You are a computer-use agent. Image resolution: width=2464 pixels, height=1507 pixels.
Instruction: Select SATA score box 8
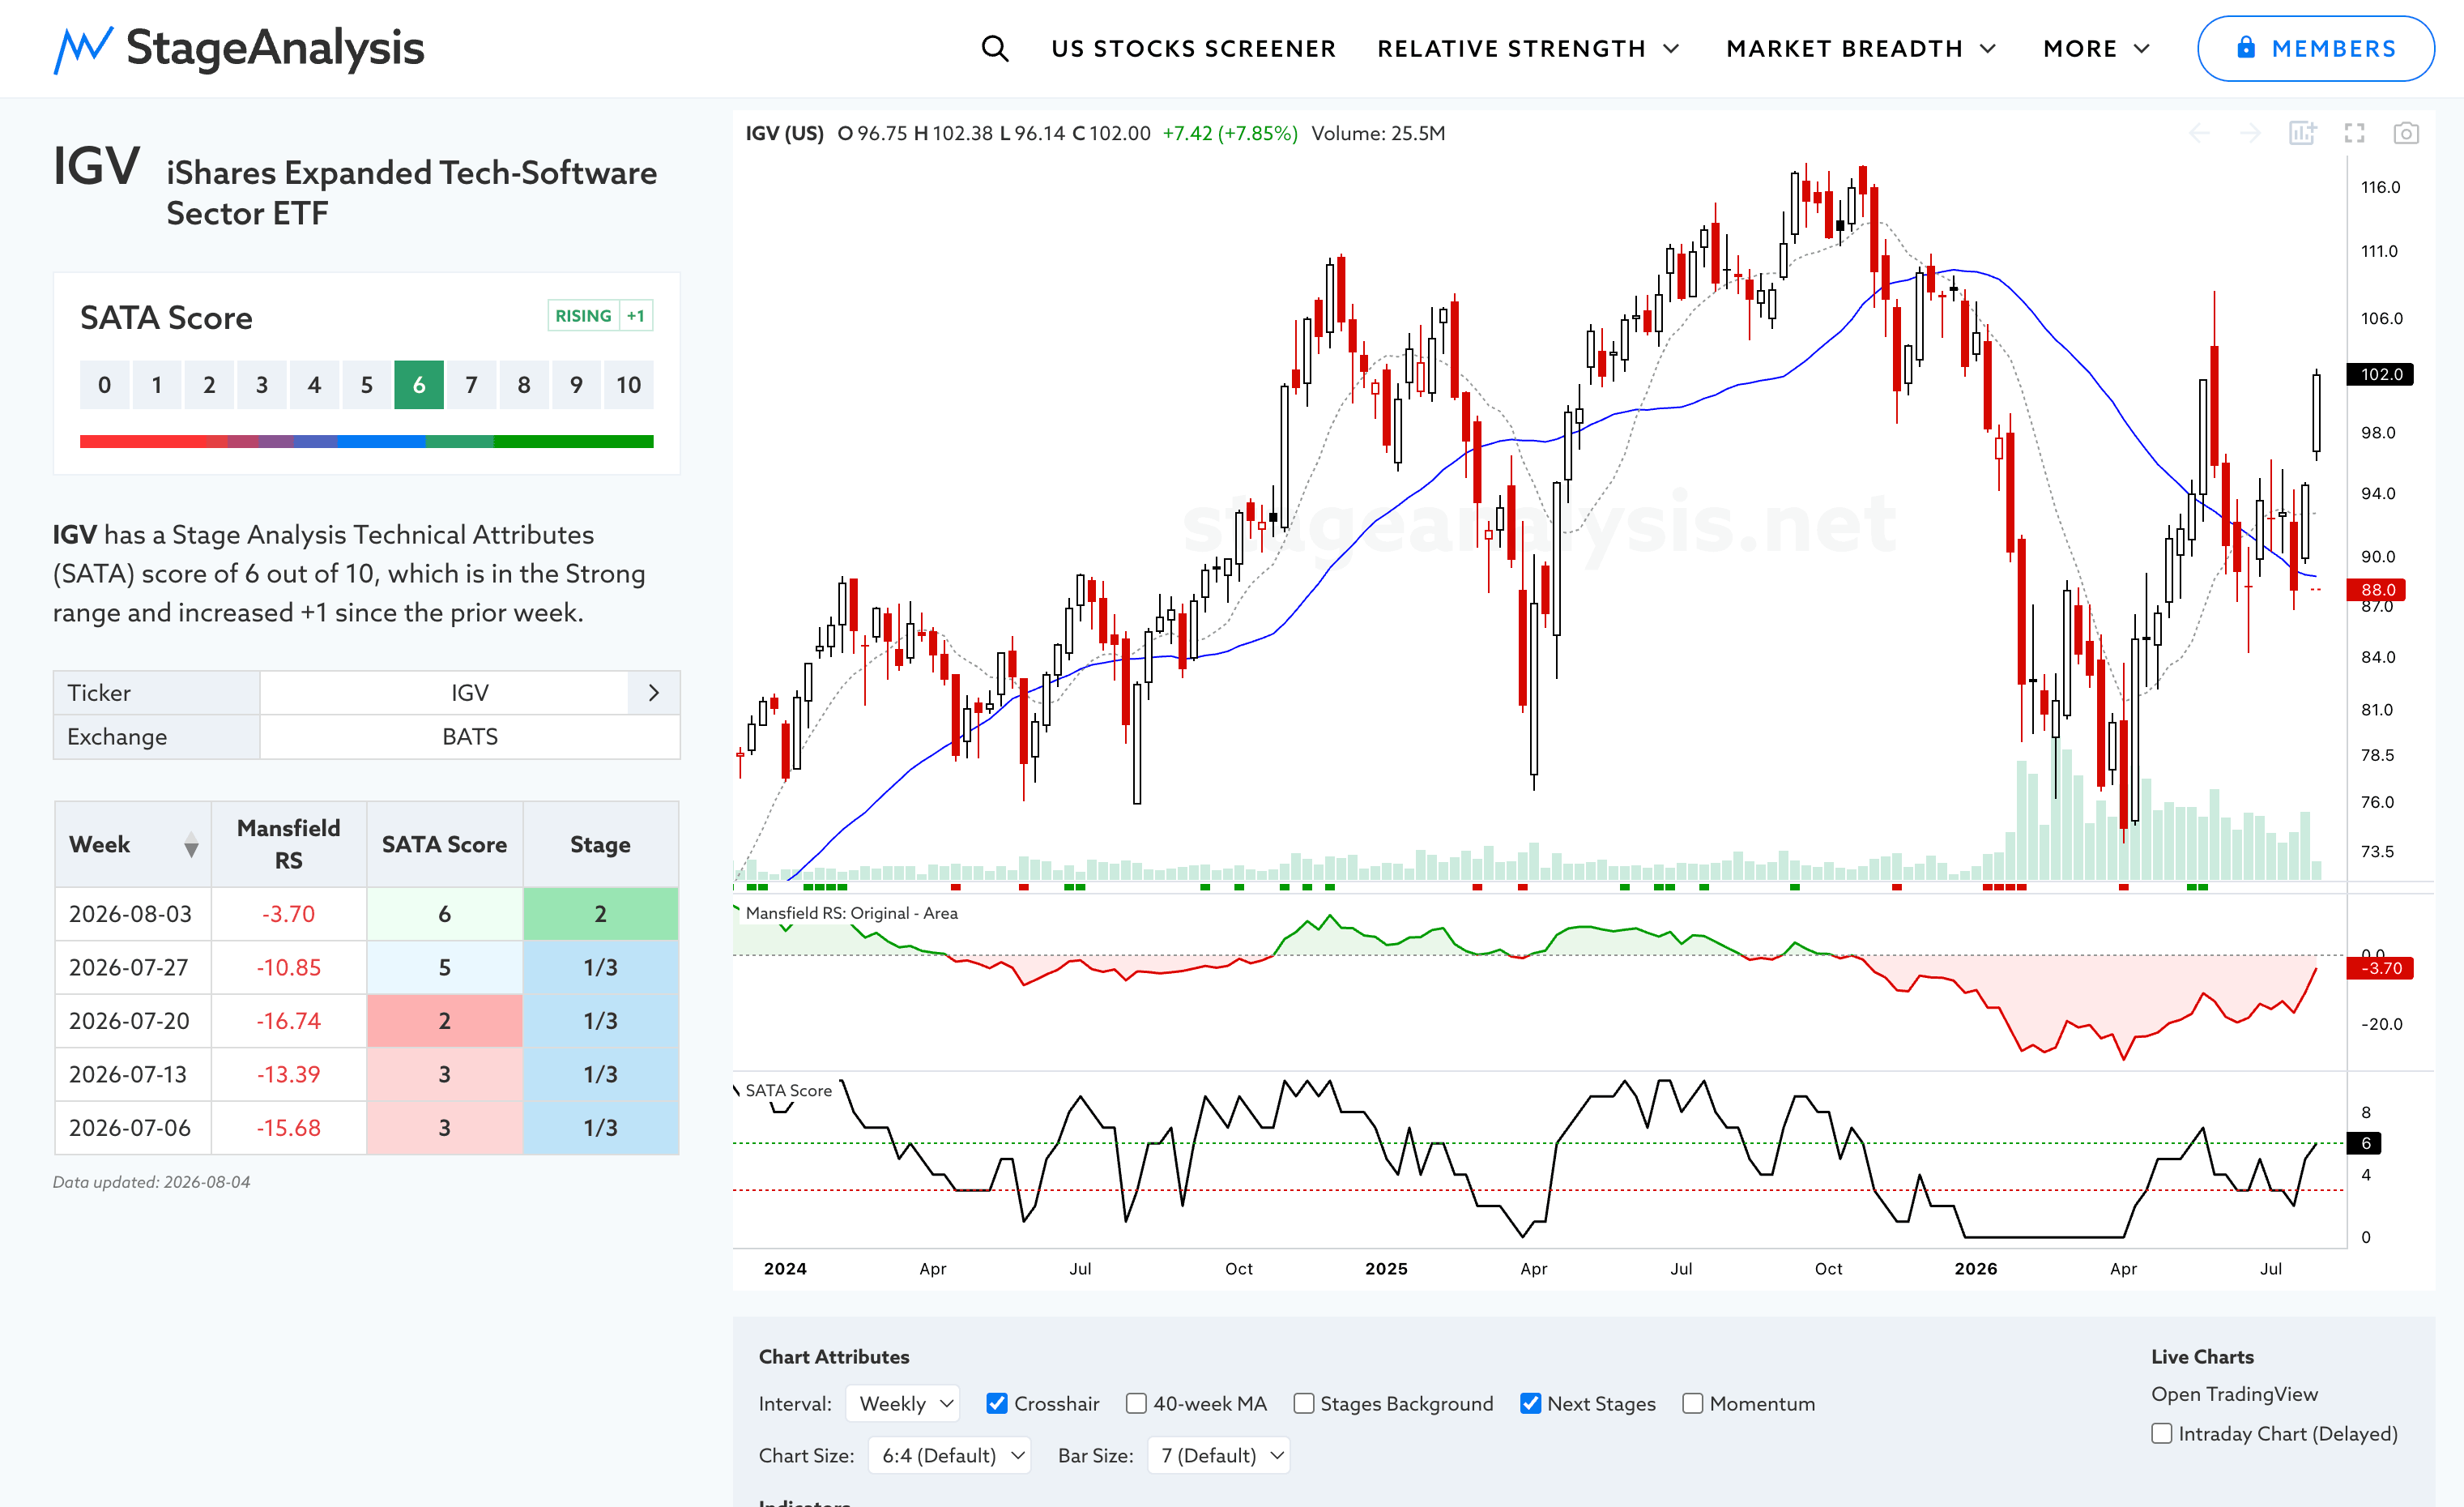click(524, 385)
